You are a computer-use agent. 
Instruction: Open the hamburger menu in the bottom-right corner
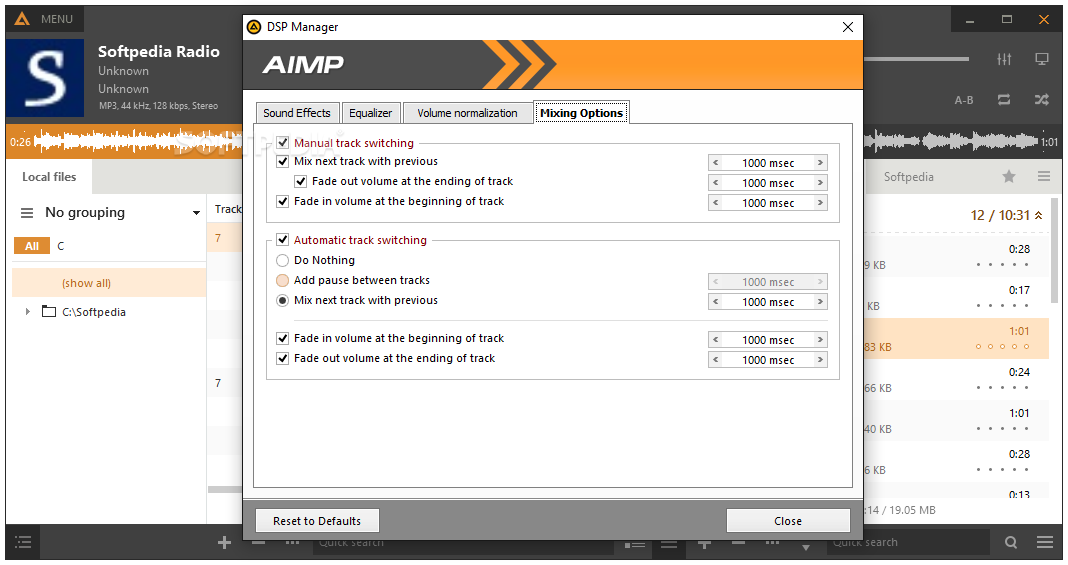(1045, 543)
